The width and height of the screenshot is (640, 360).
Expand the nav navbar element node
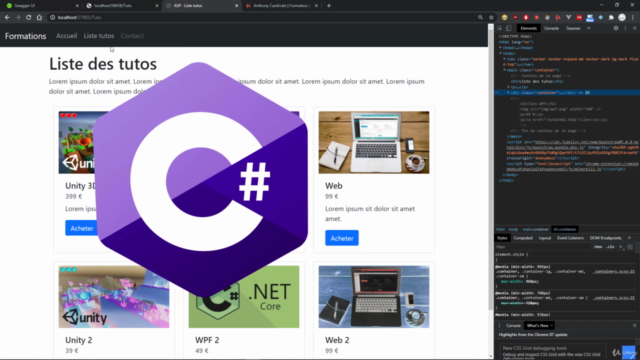tap(504, 59)
